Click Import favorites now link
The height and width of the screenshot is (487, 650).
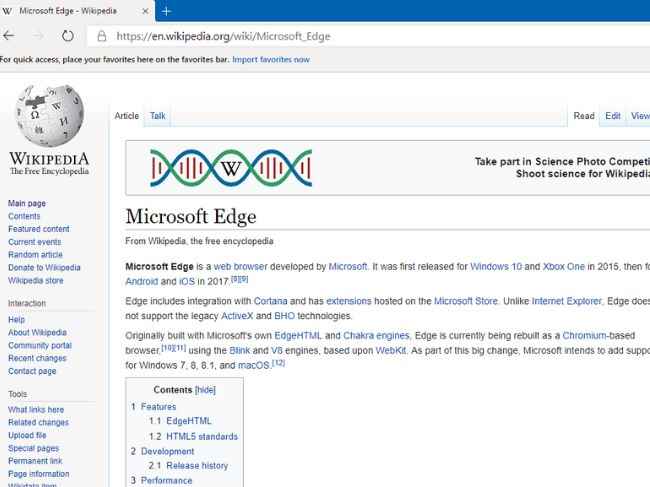point(271,60)
